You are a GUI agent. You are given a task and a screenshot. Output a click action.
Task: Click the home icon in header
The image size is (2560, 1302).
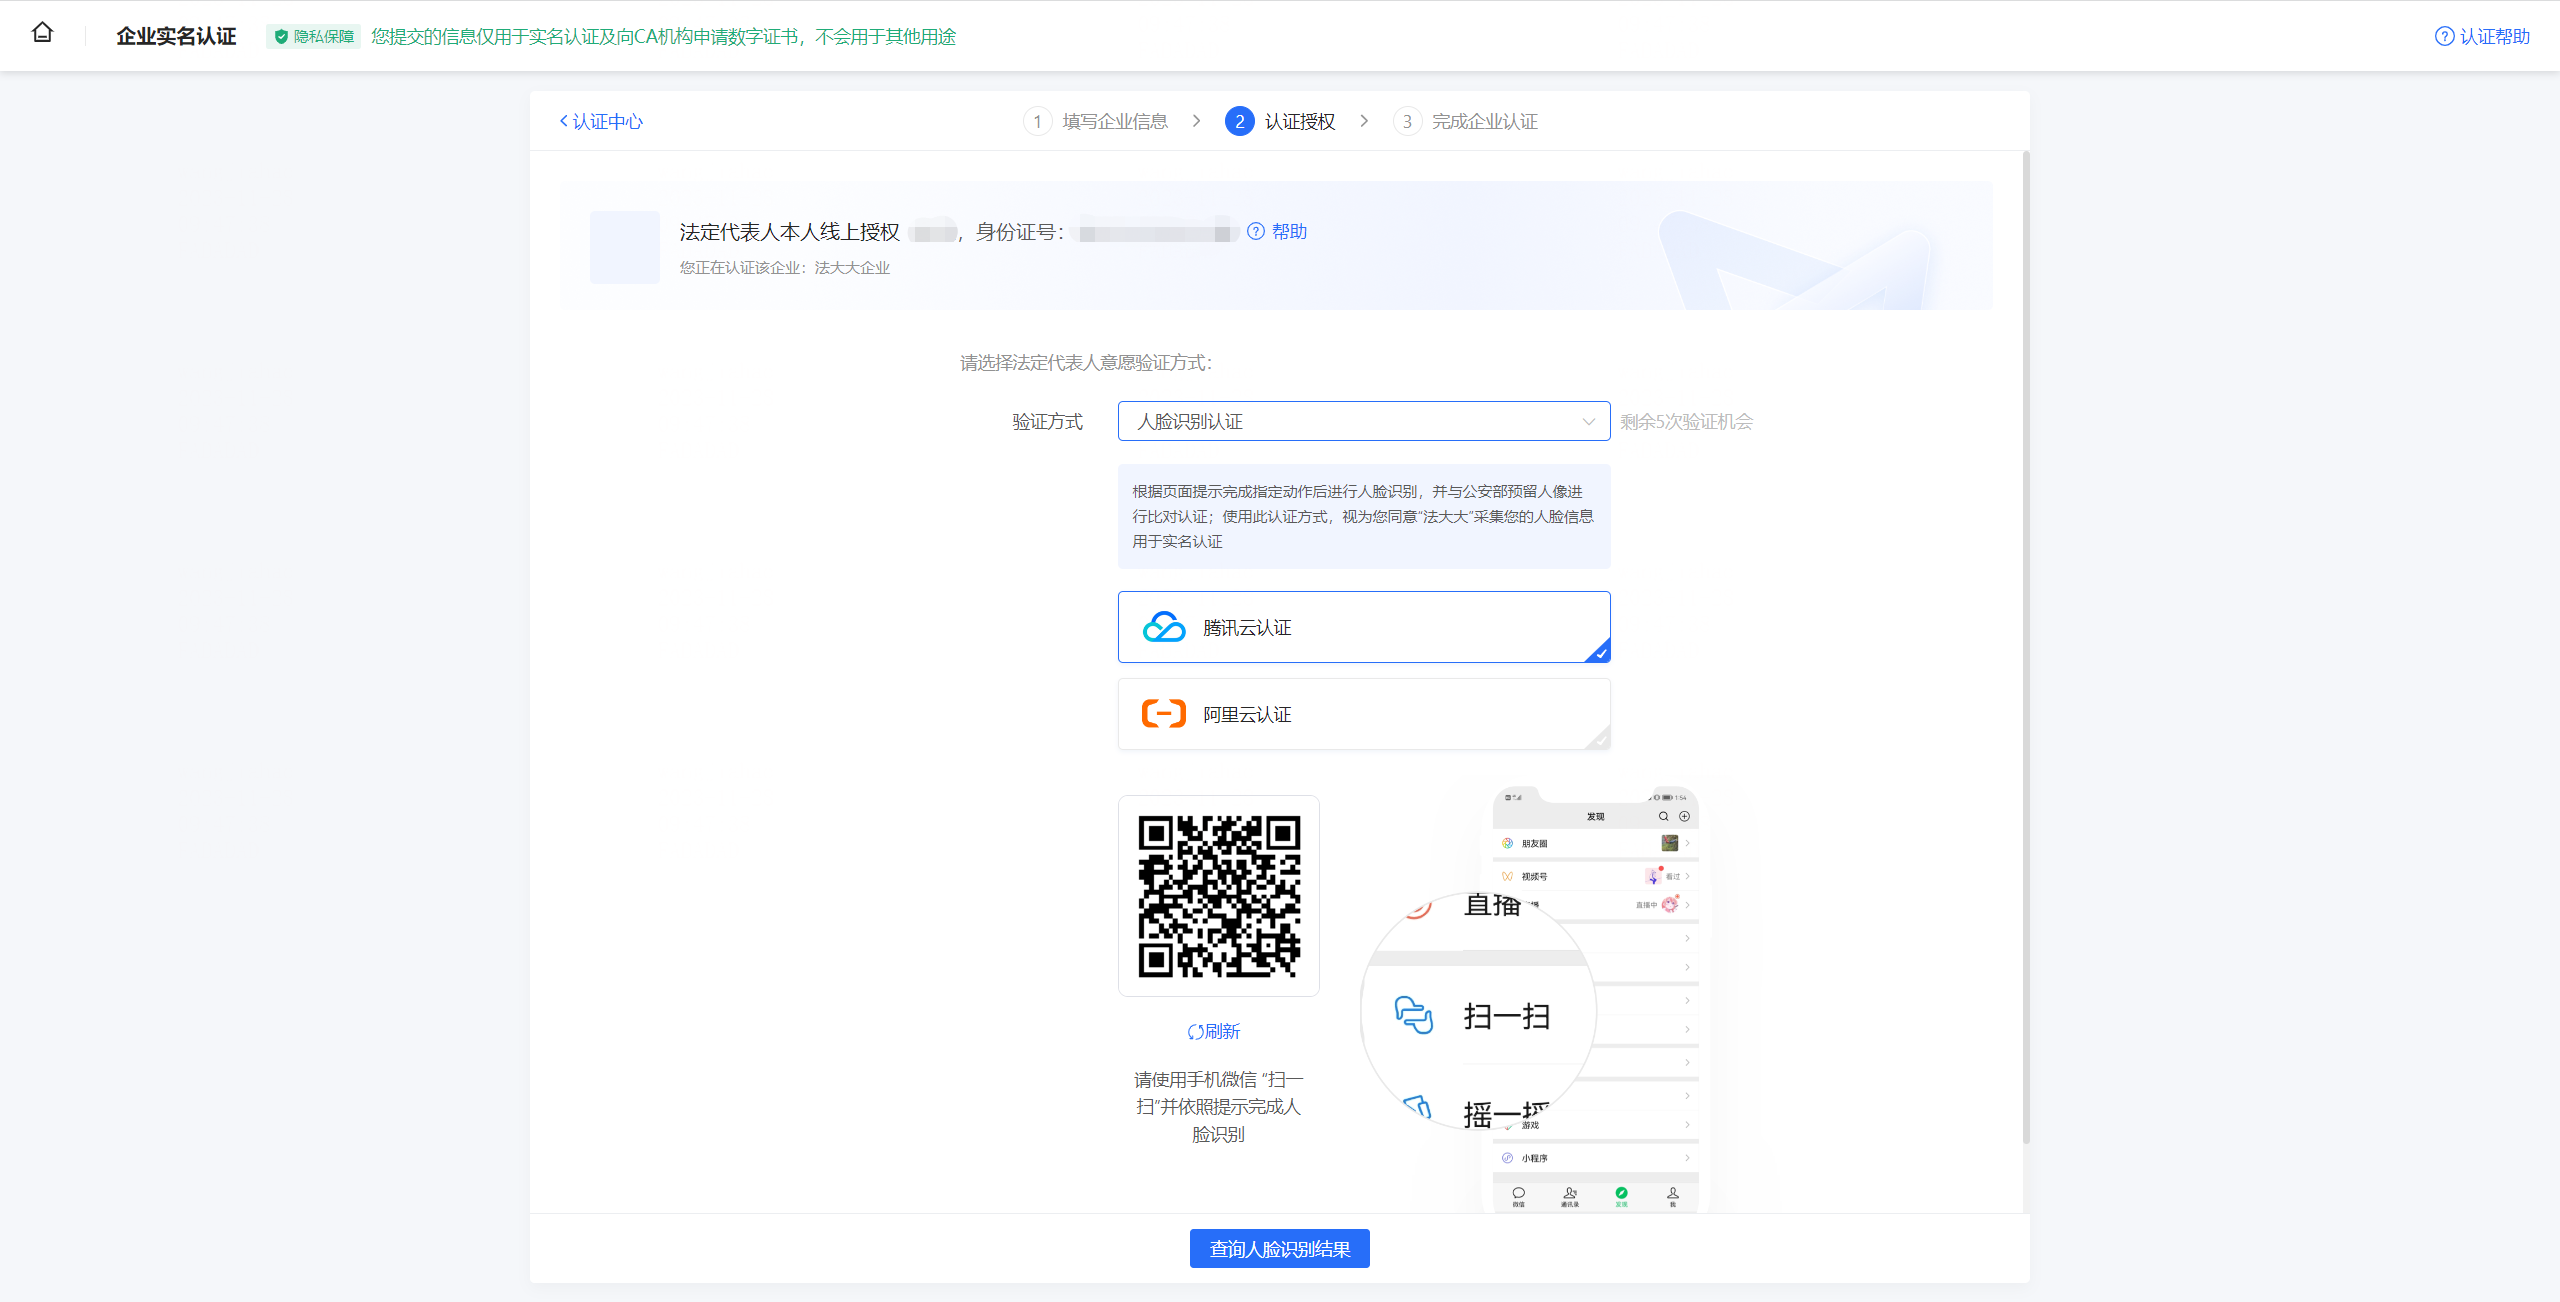tap(42, 33)
